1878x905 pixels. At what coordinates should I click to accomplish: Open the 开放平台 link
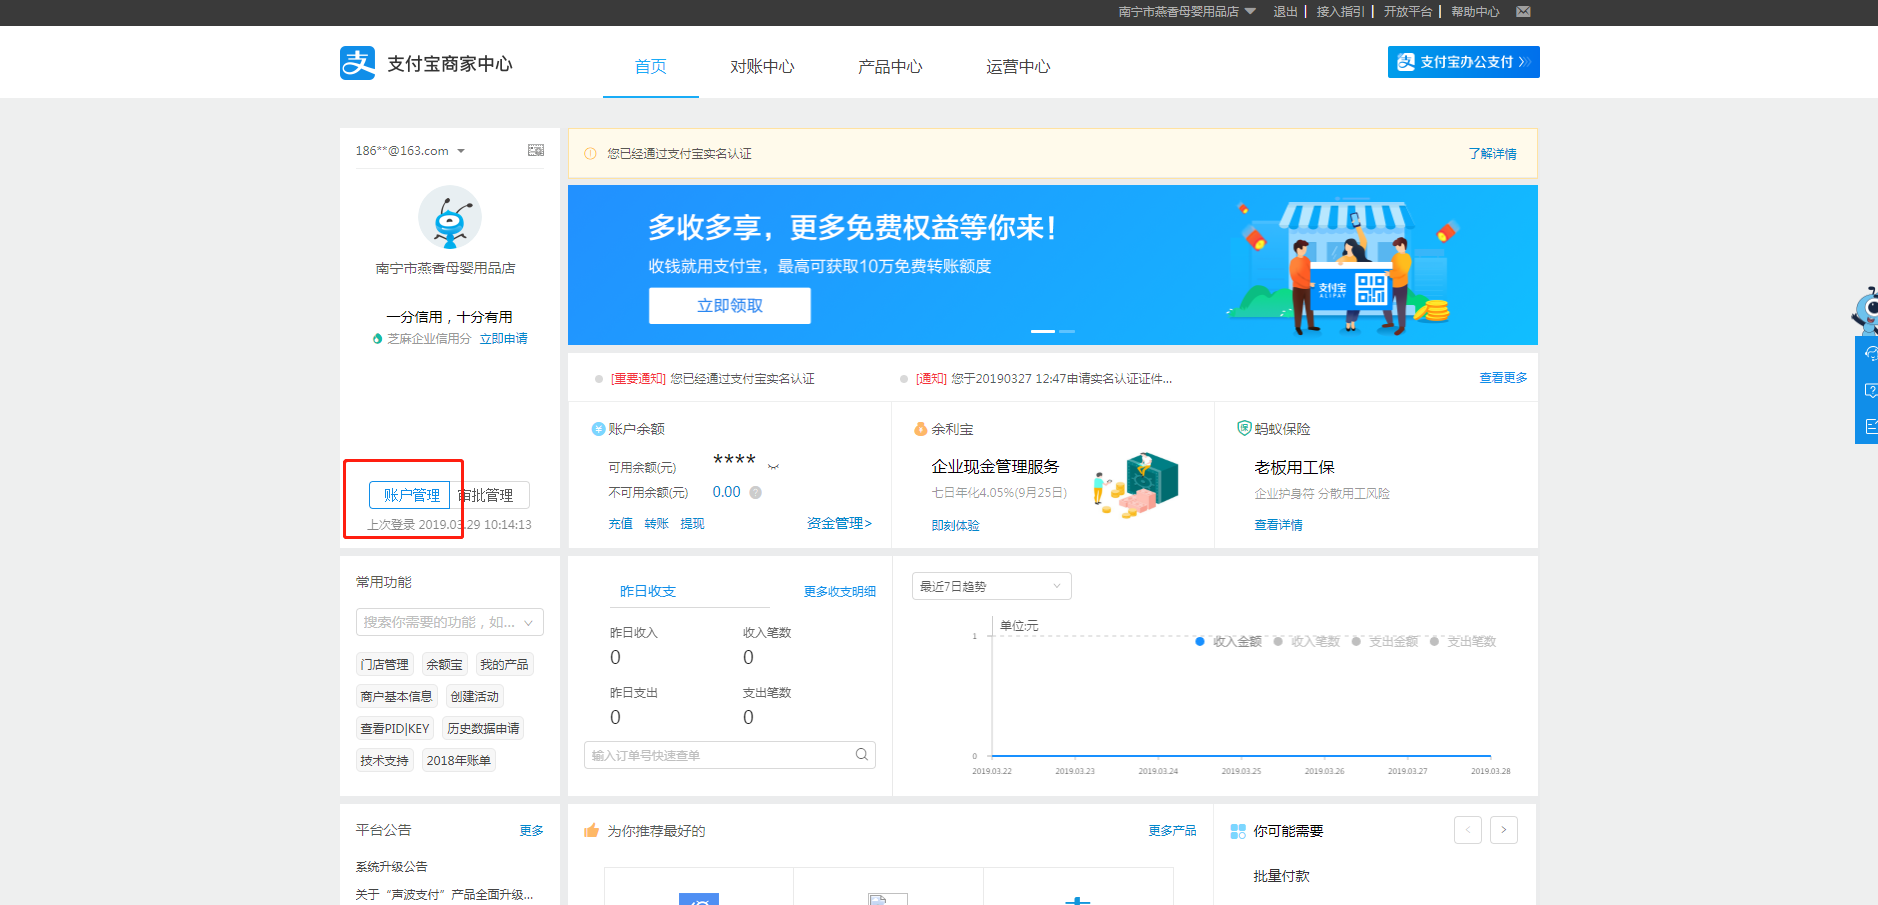point(1408,12)
